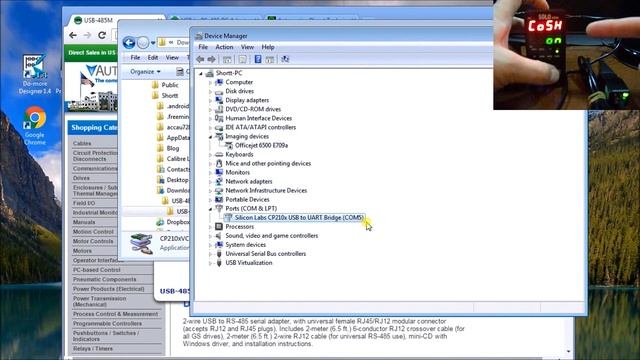Click the Back arrow in Device Manager toolbar
640x360 pixels.
(200, 60)
